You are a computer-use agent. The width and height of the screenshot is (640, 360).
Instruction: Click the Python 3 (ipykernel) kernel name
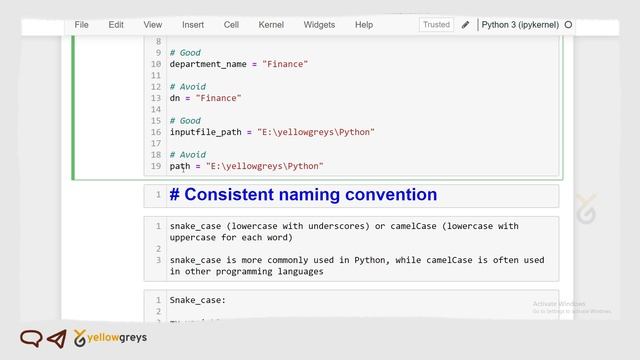coord(520,25)
